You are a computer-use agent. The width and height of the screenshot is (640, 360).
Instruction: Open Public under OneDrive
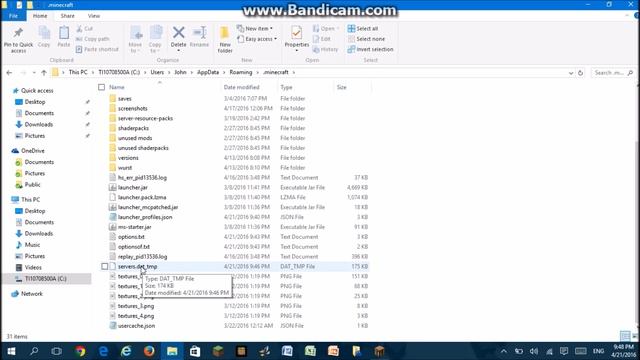pyautogui.click(x=32, y=184)
